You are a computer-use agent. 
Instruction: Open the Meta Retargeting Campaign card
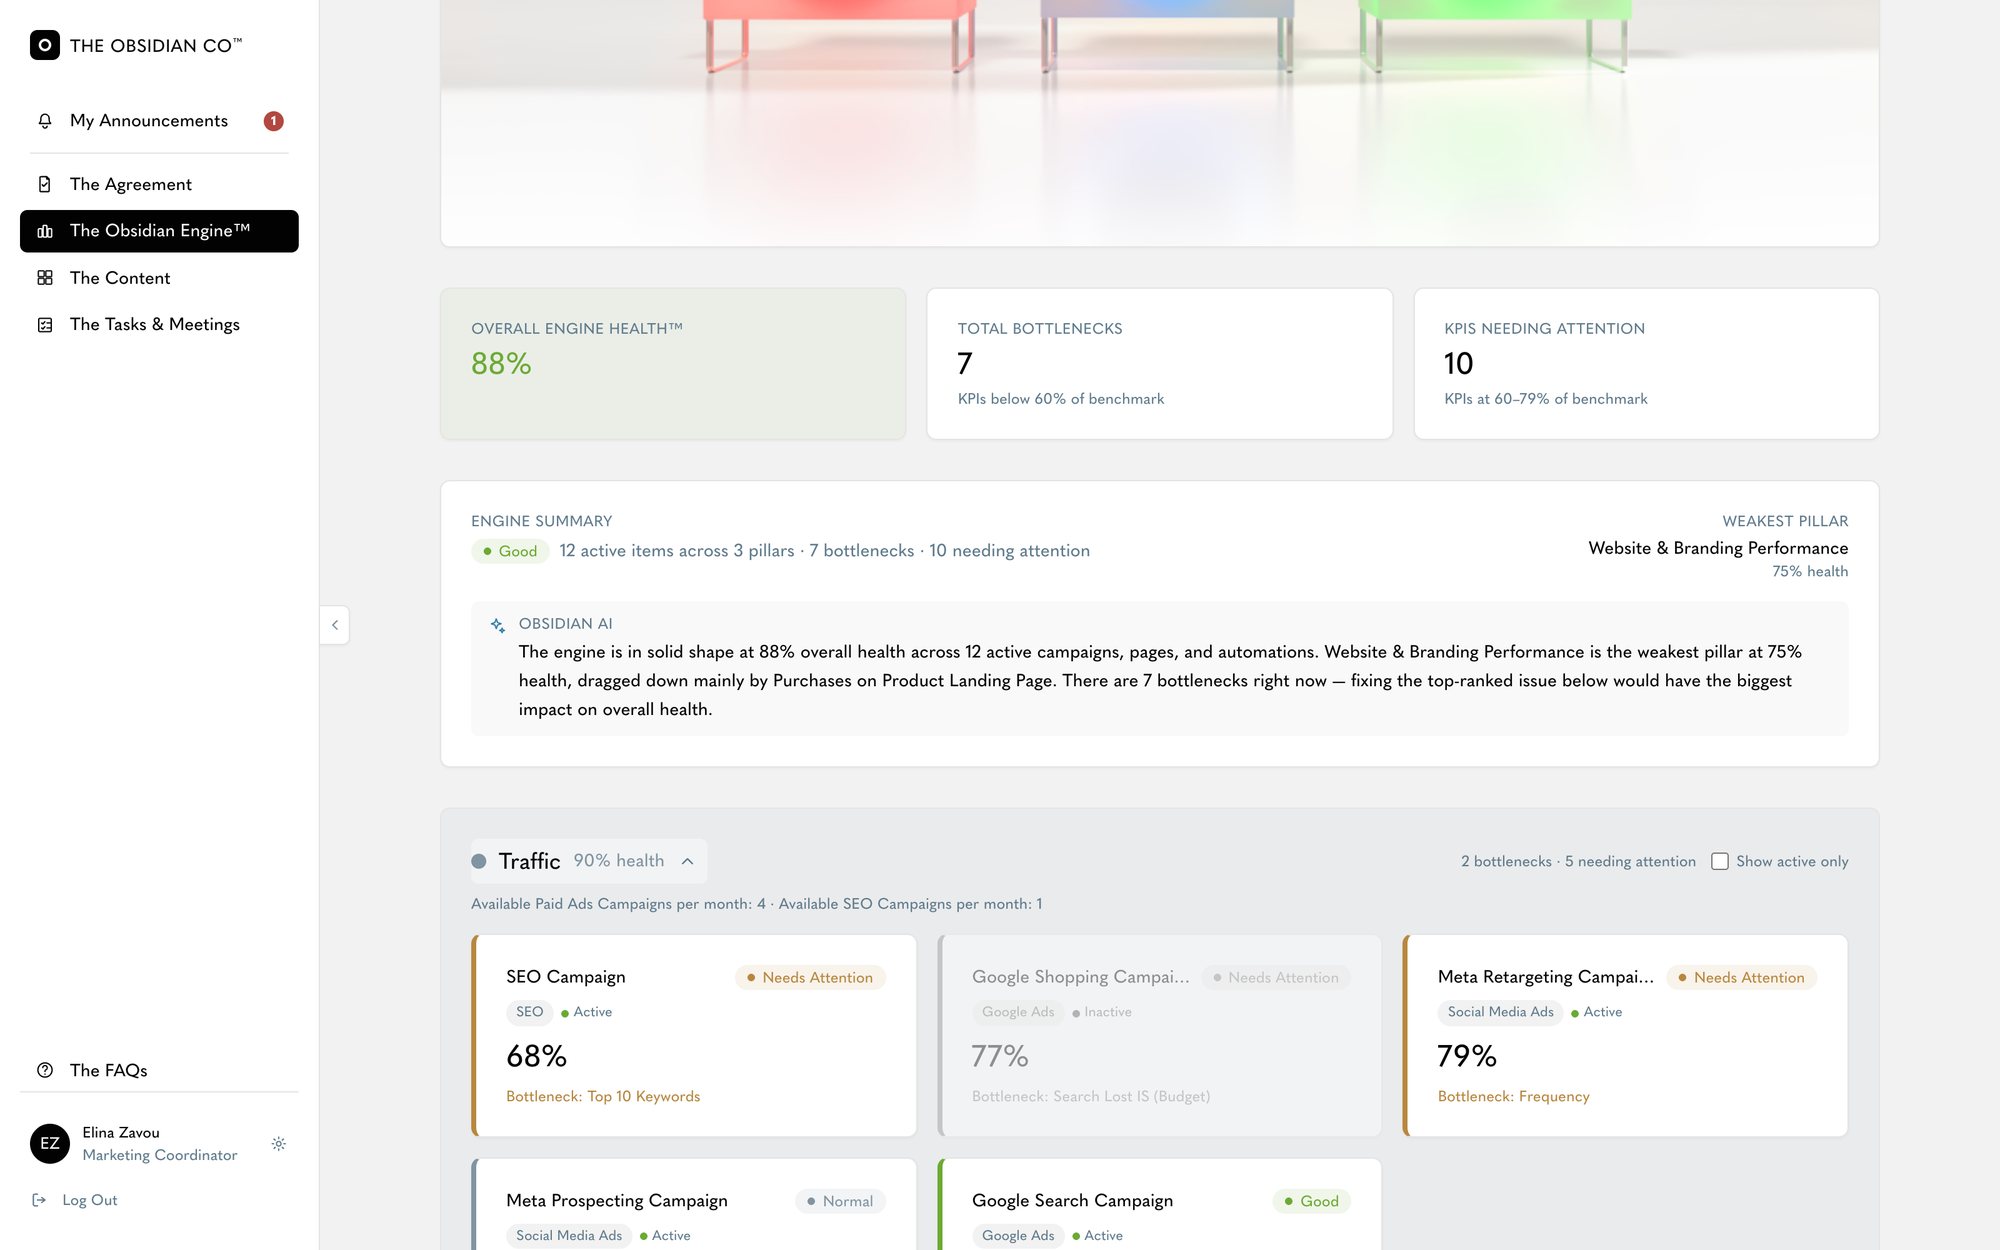[1626, 1035]
